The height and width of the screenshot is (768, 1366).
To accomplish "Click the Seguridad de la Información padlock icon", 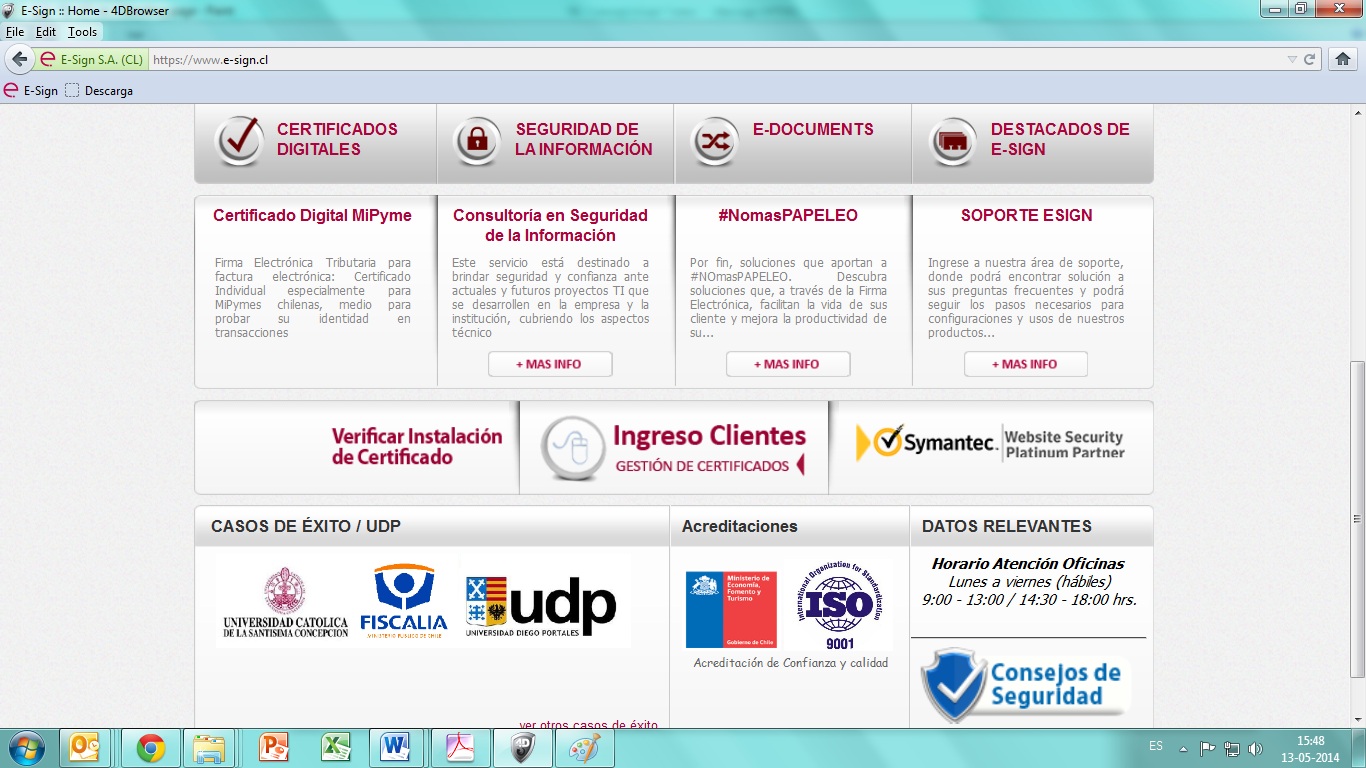I will (477, 141).
